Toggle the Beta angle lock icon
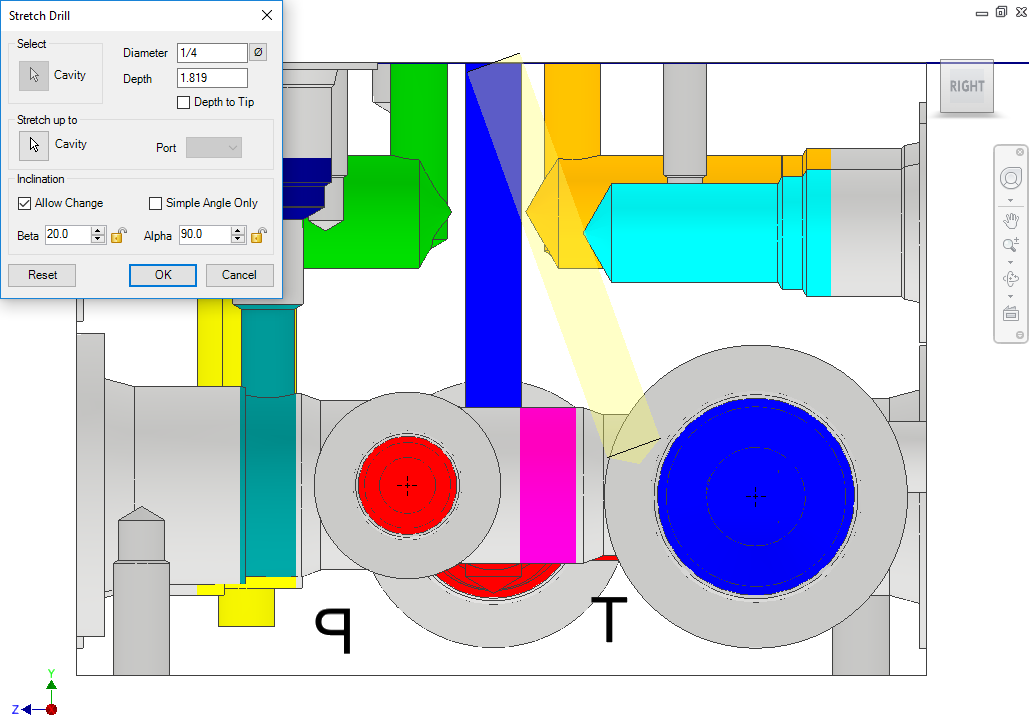1029x721 pixels. (x=119, y=235)
